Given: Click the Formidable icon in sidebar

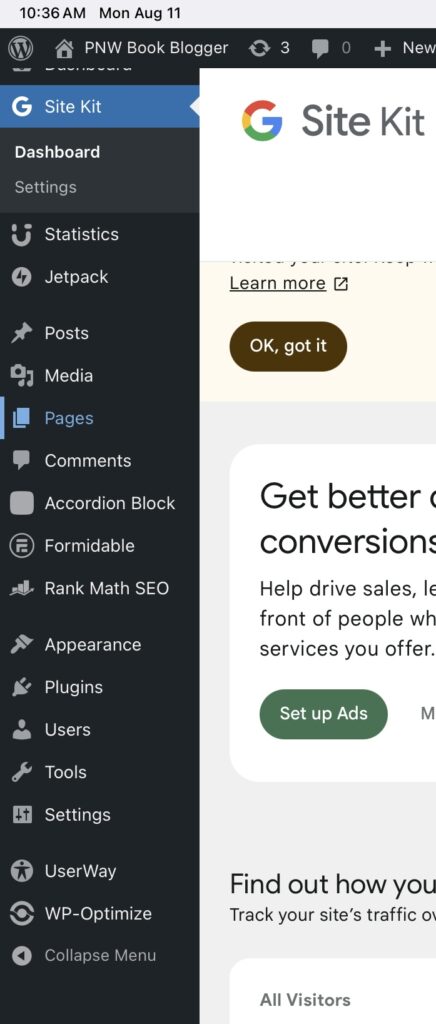Looking at the screenshot, I should point(22,546).
